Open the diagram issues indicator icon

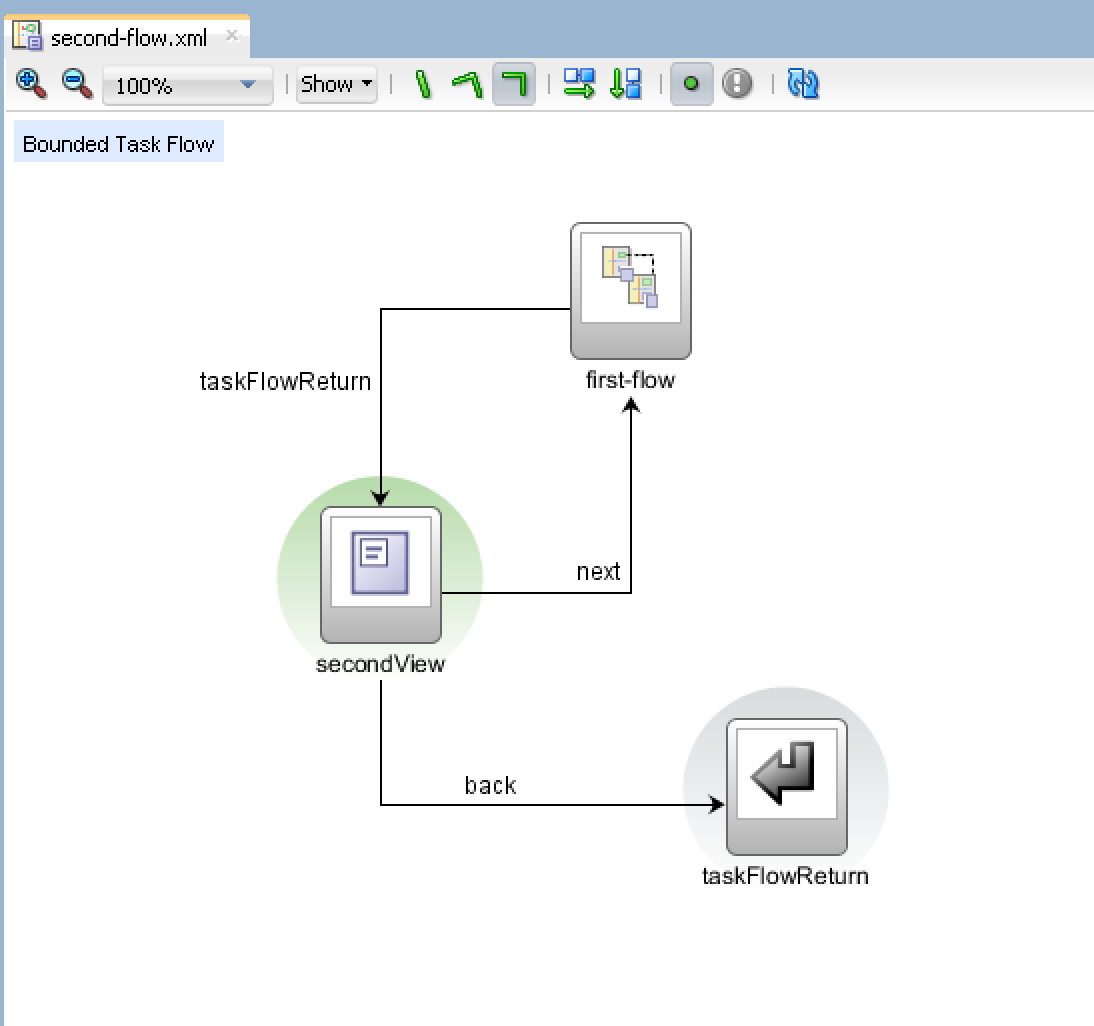[x=737, y=84]
